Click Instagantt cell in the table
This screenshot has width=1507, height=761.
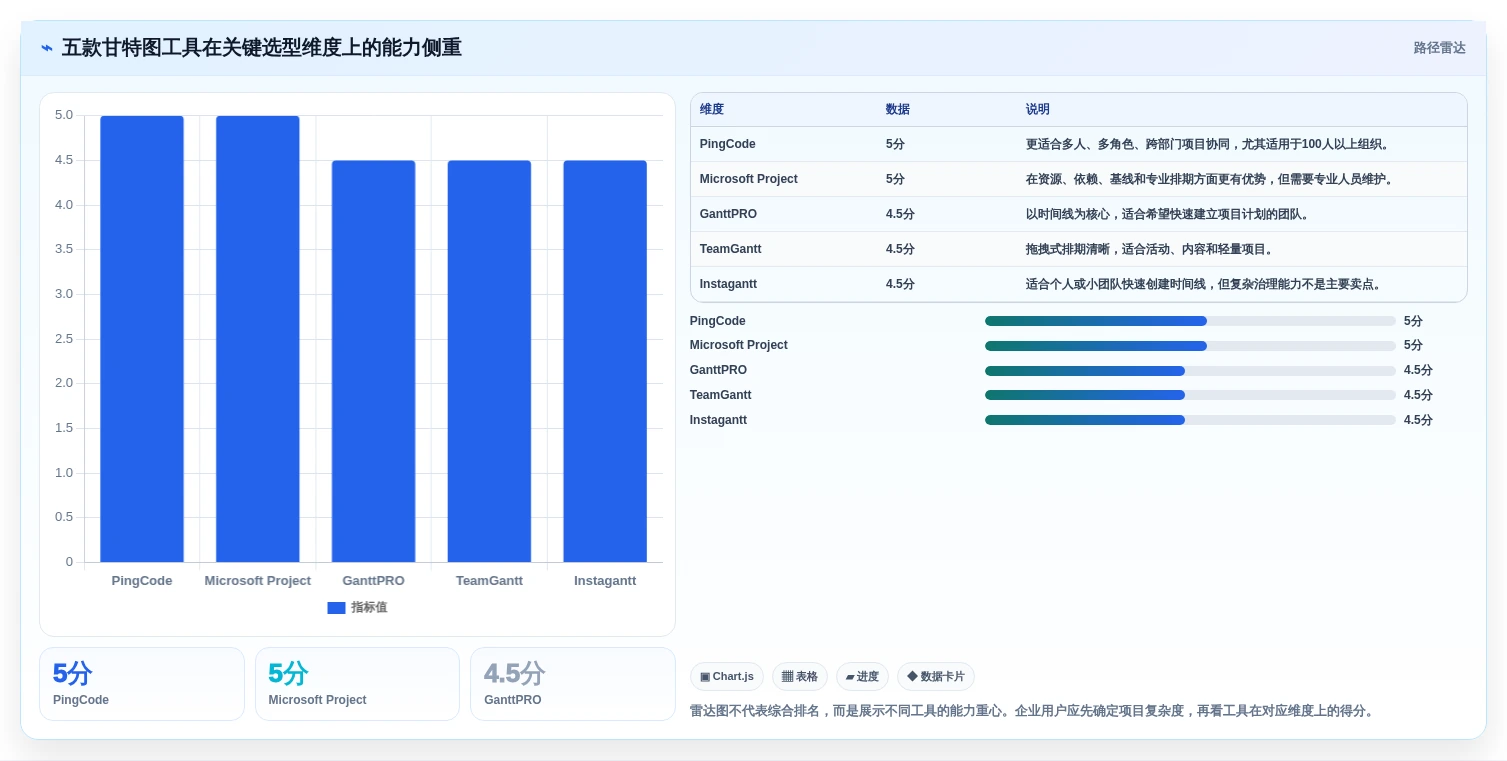pyautogui.click(x=728, y=284)
